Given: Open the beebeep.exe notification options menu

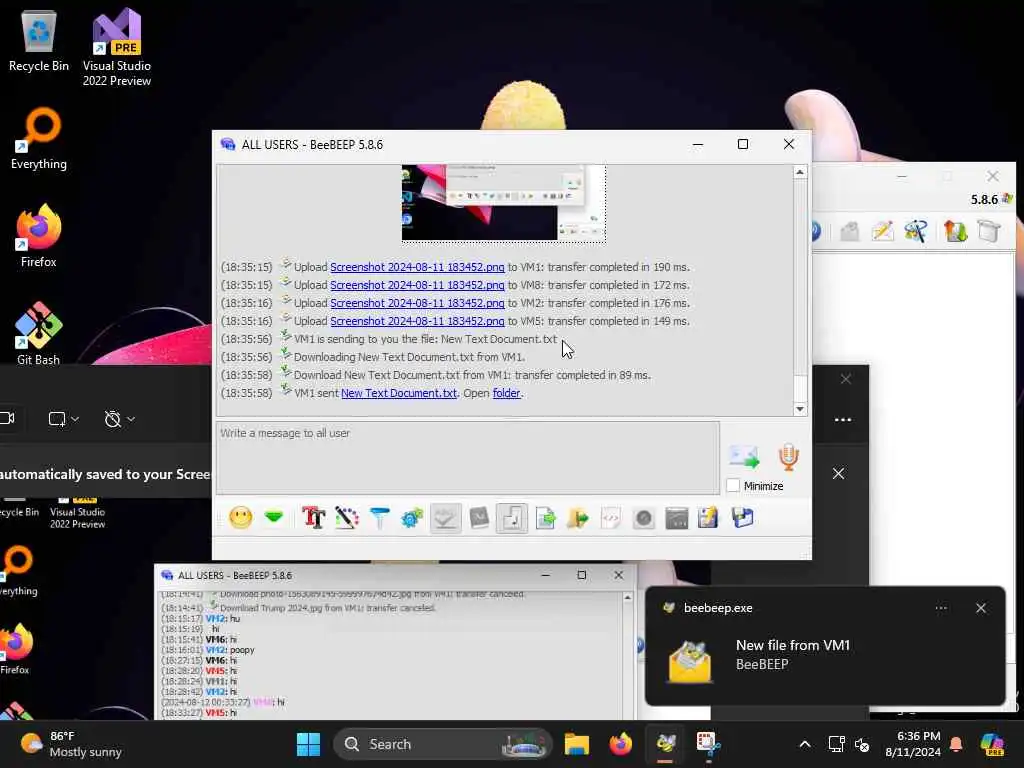Looking at the screenshot, I should pyautogui.click(x=941, y=608).
